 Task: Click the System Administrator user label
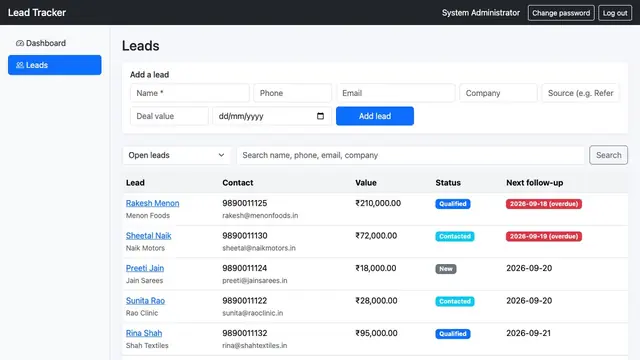click(x=481, y=13)
